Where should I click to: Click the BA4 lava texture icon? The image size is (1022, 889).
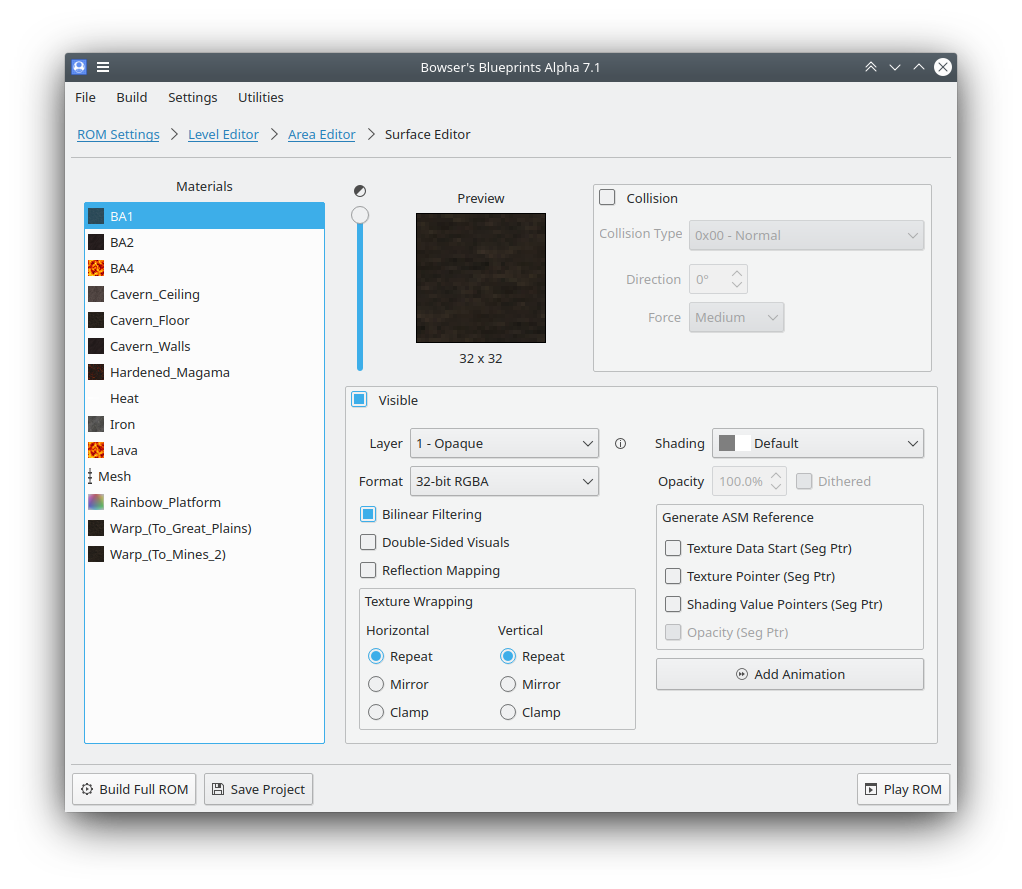point(96,269)
